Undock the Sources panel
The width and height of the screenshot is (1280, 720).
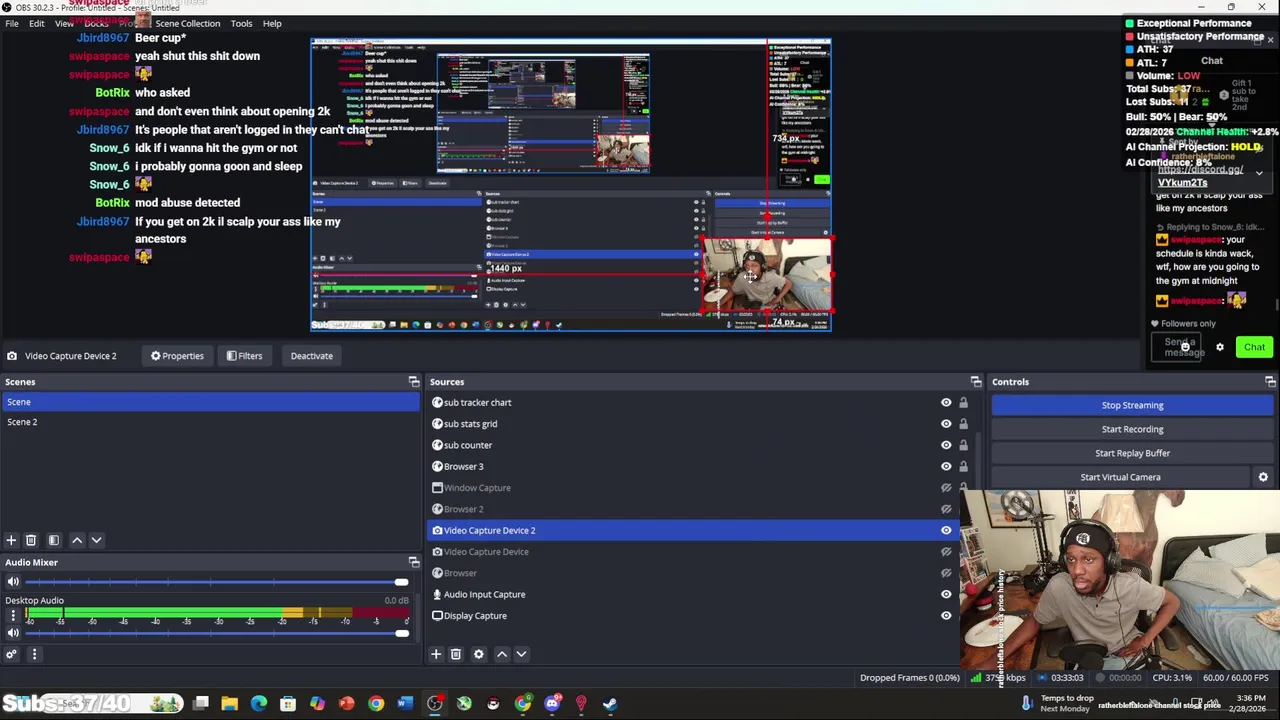tap(976, 382)
